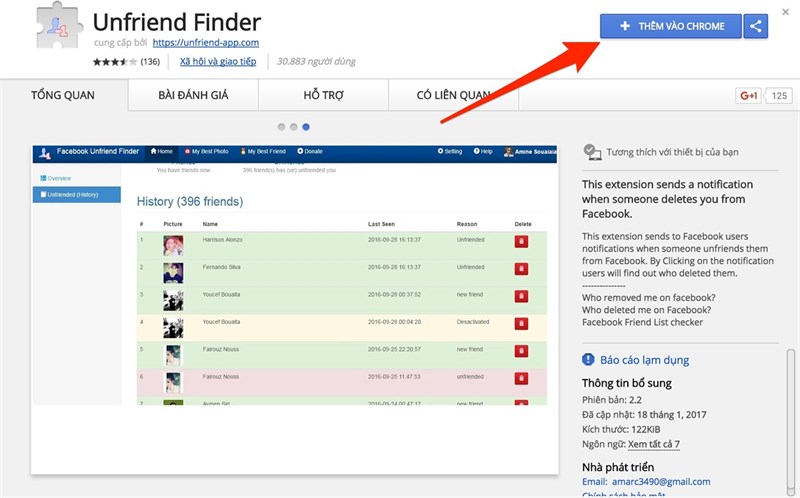Click the Unfriend Finder puzzle-piece extension icon
Viewport: 800px width, 498px height.
59,26
